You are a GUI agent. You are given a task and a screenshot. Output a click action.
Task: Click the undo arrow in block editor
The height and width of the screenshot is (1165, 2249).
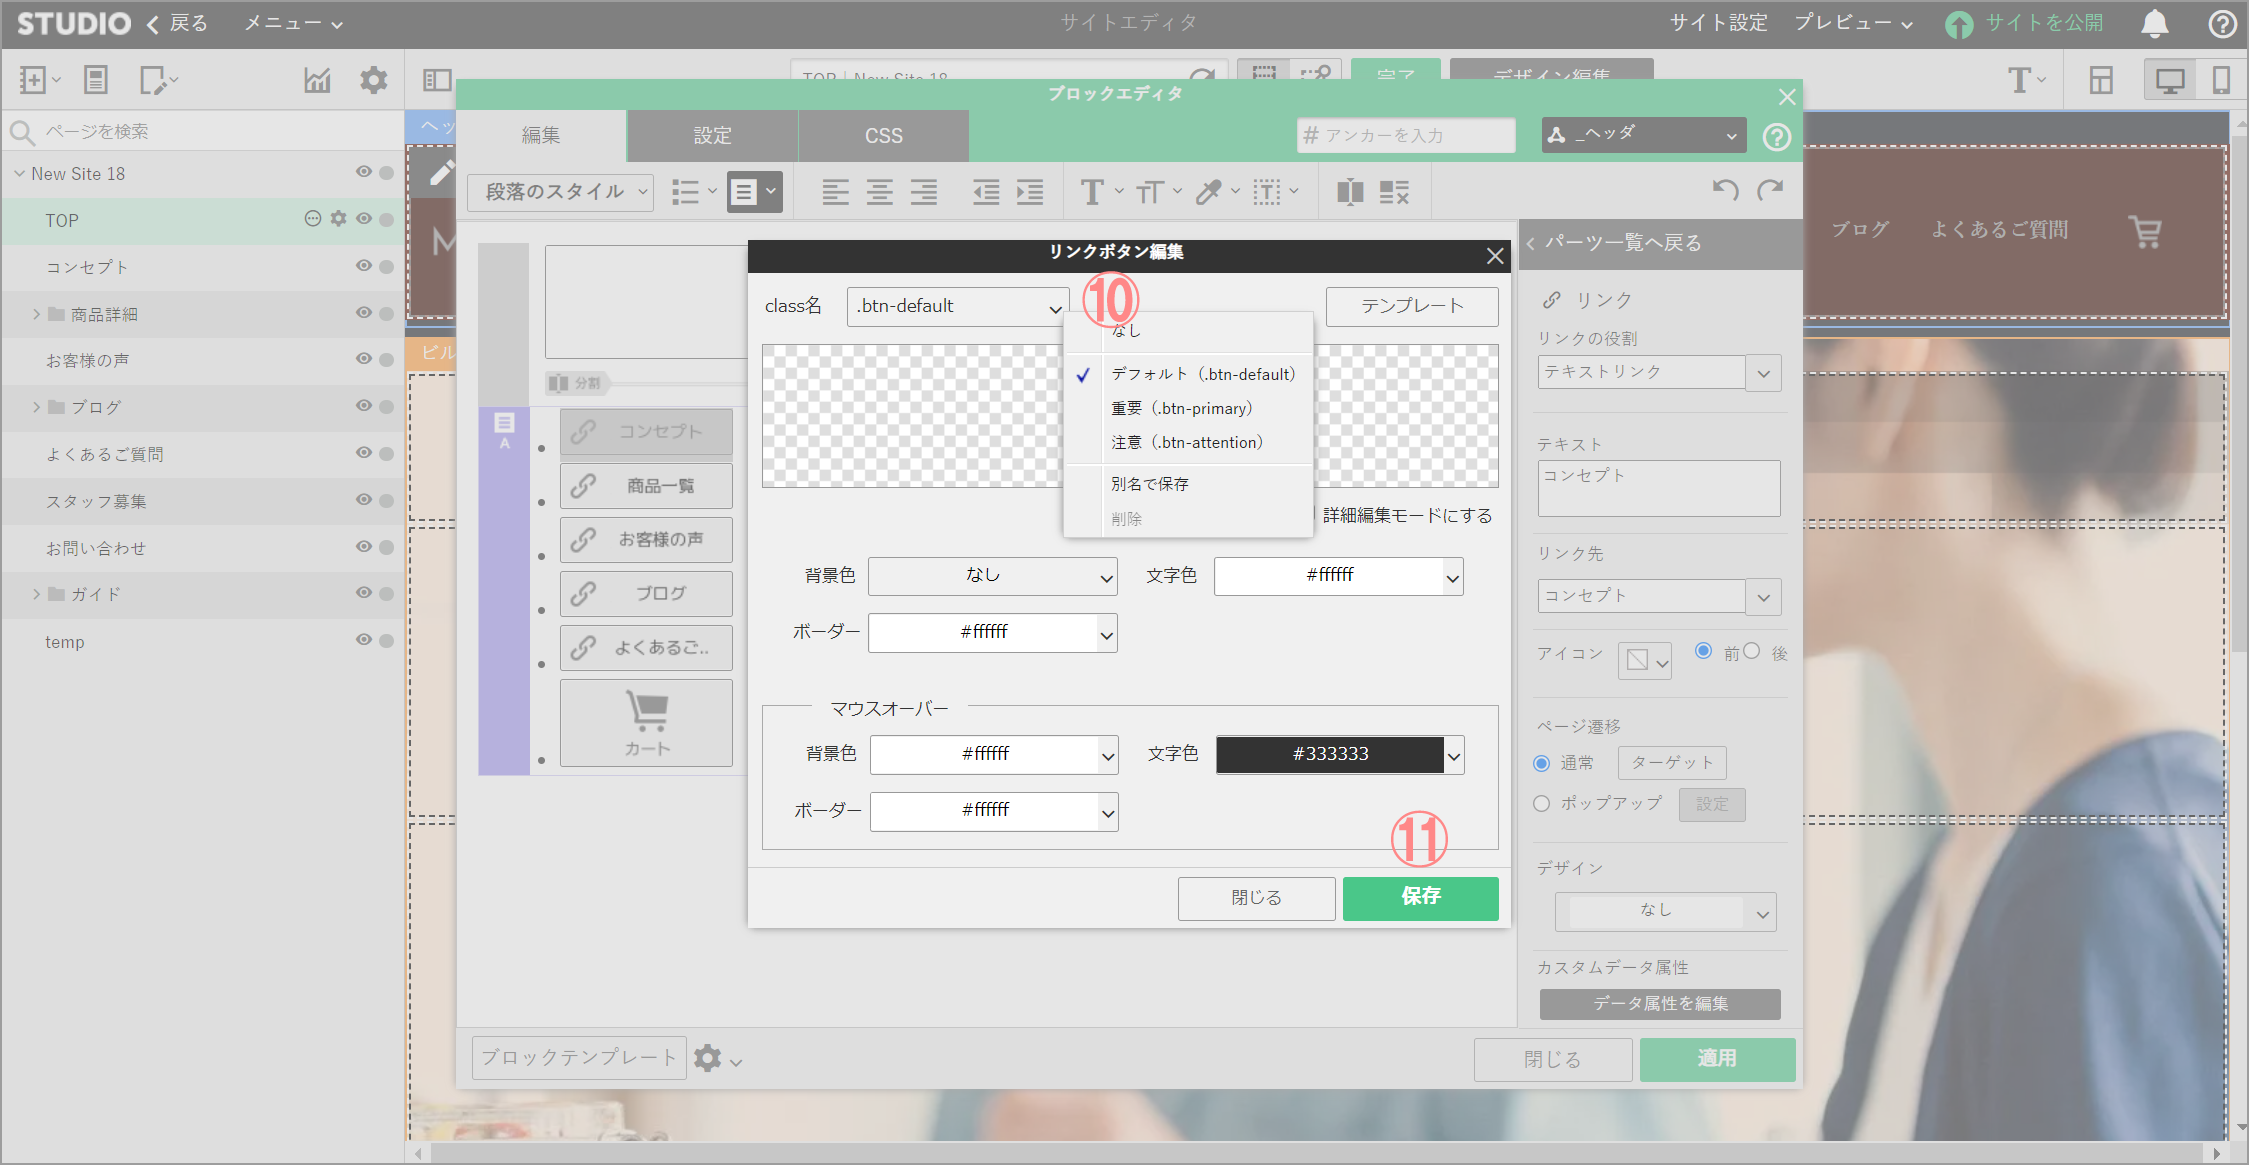click(x=1725, y=190)
